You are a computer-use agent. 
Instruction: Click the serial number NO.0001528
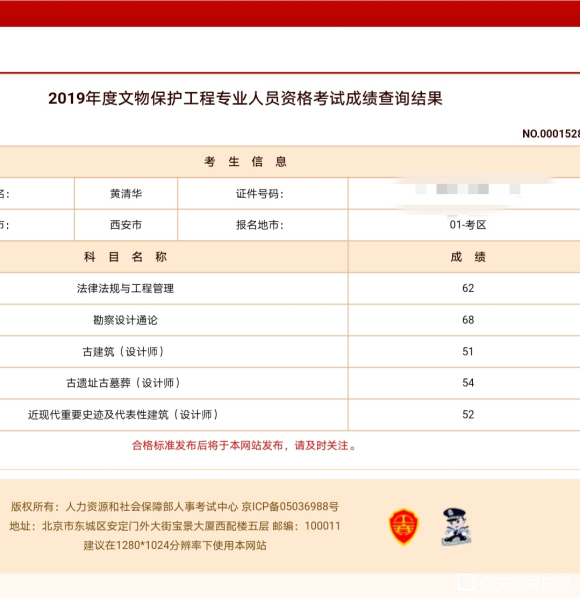551,133
